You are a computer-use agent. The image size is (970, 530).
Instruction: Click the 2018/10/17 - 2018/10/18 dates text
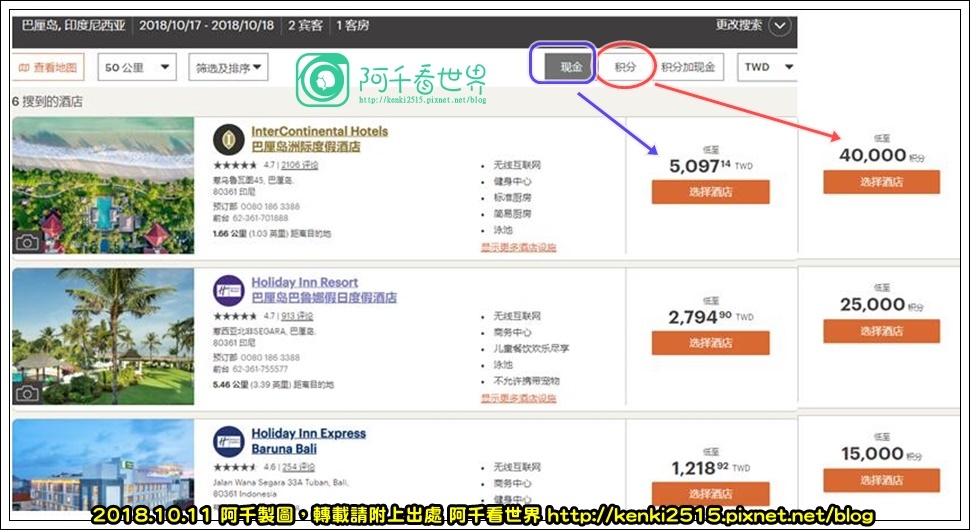pos(206,25)
